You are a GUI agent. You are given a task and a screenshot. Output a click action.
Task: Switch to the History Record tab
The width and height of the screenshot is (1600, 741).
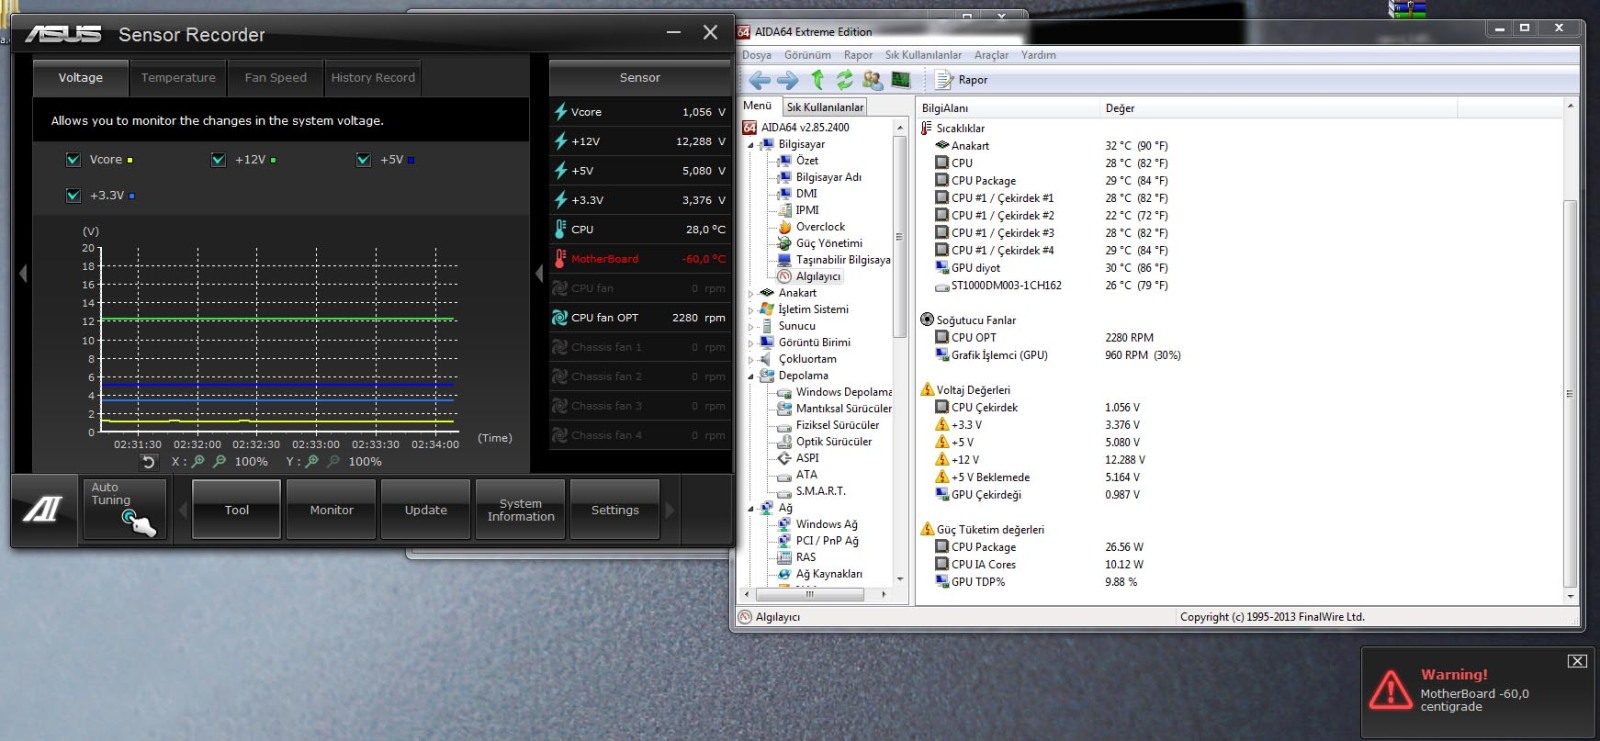(x=373, y=78)
